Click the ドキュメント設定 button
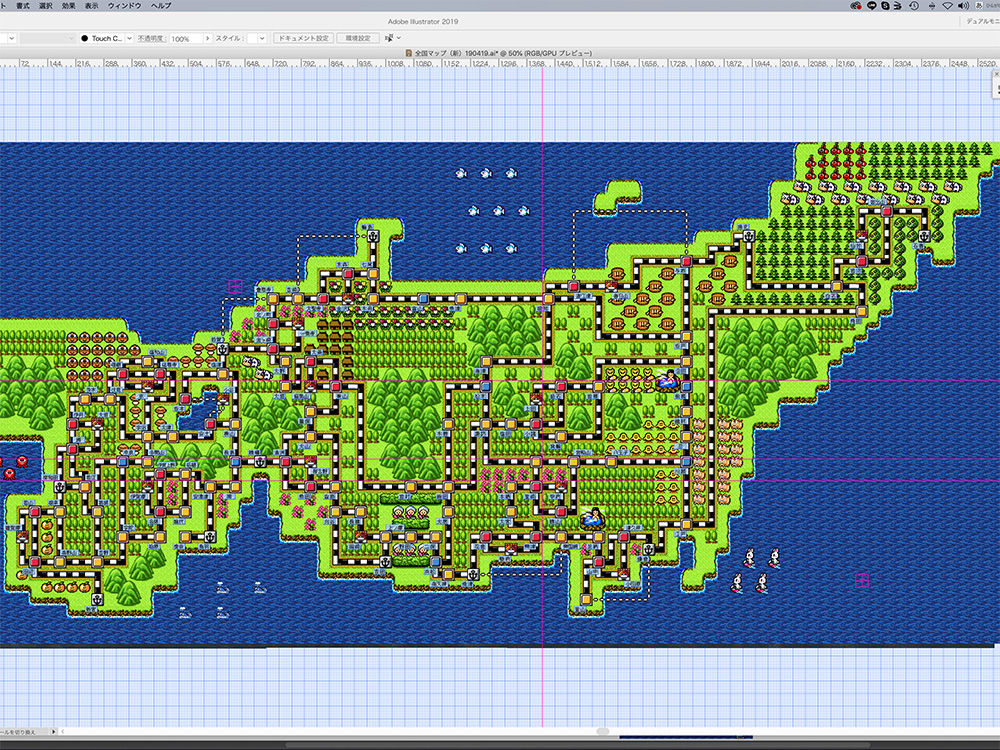 coord(302,38)
